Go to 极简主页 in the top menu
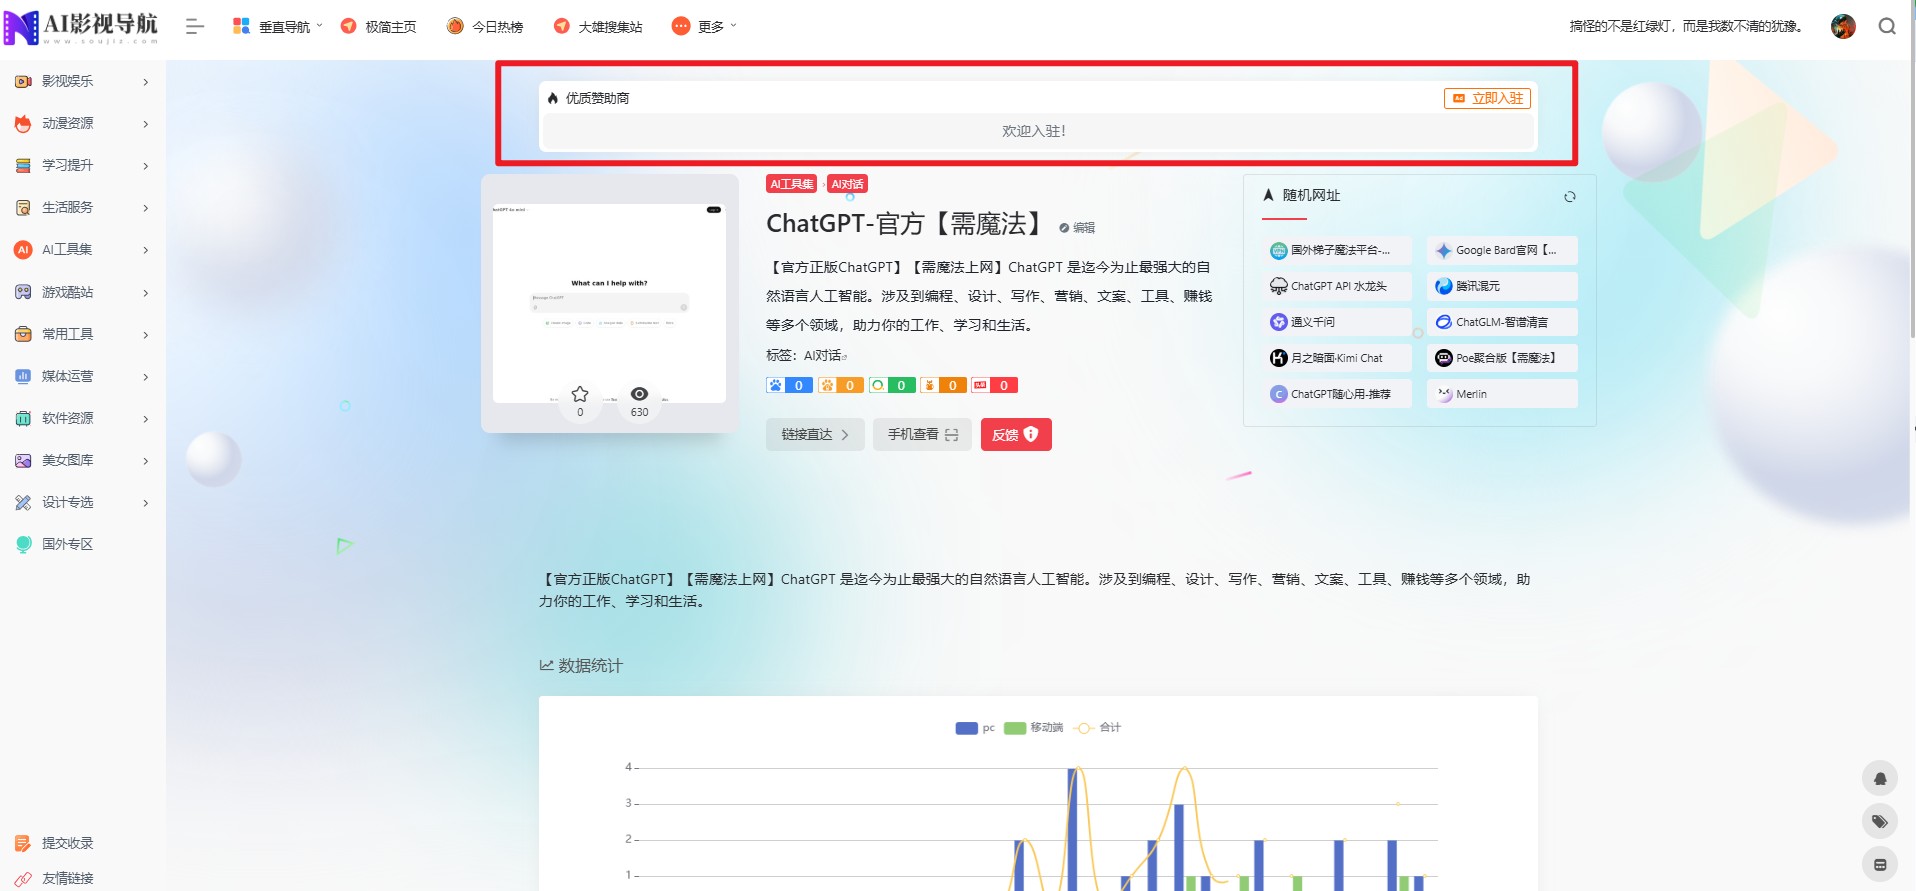 coord(378,27)
